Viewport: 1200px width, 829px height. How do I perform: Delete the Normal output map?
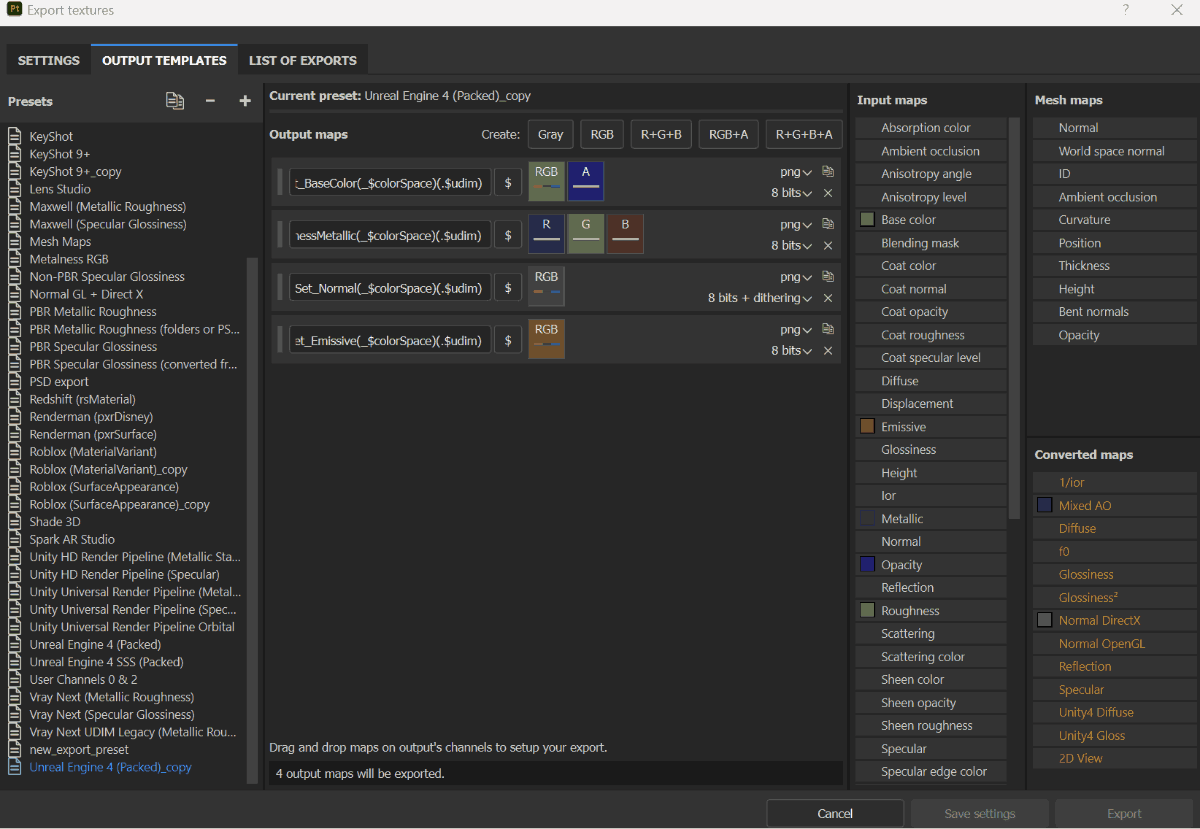tap(828, 298)
